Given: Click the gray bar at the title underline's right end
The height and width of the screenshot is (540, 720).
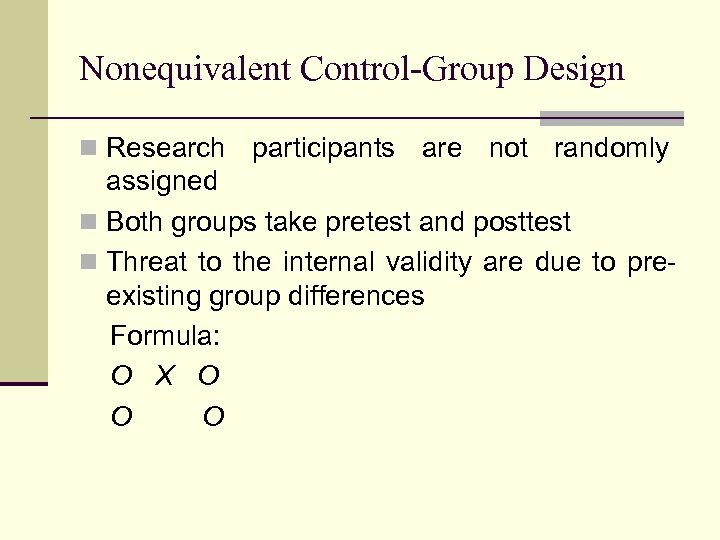Looking at the screenshot, I should coord(611,118).
